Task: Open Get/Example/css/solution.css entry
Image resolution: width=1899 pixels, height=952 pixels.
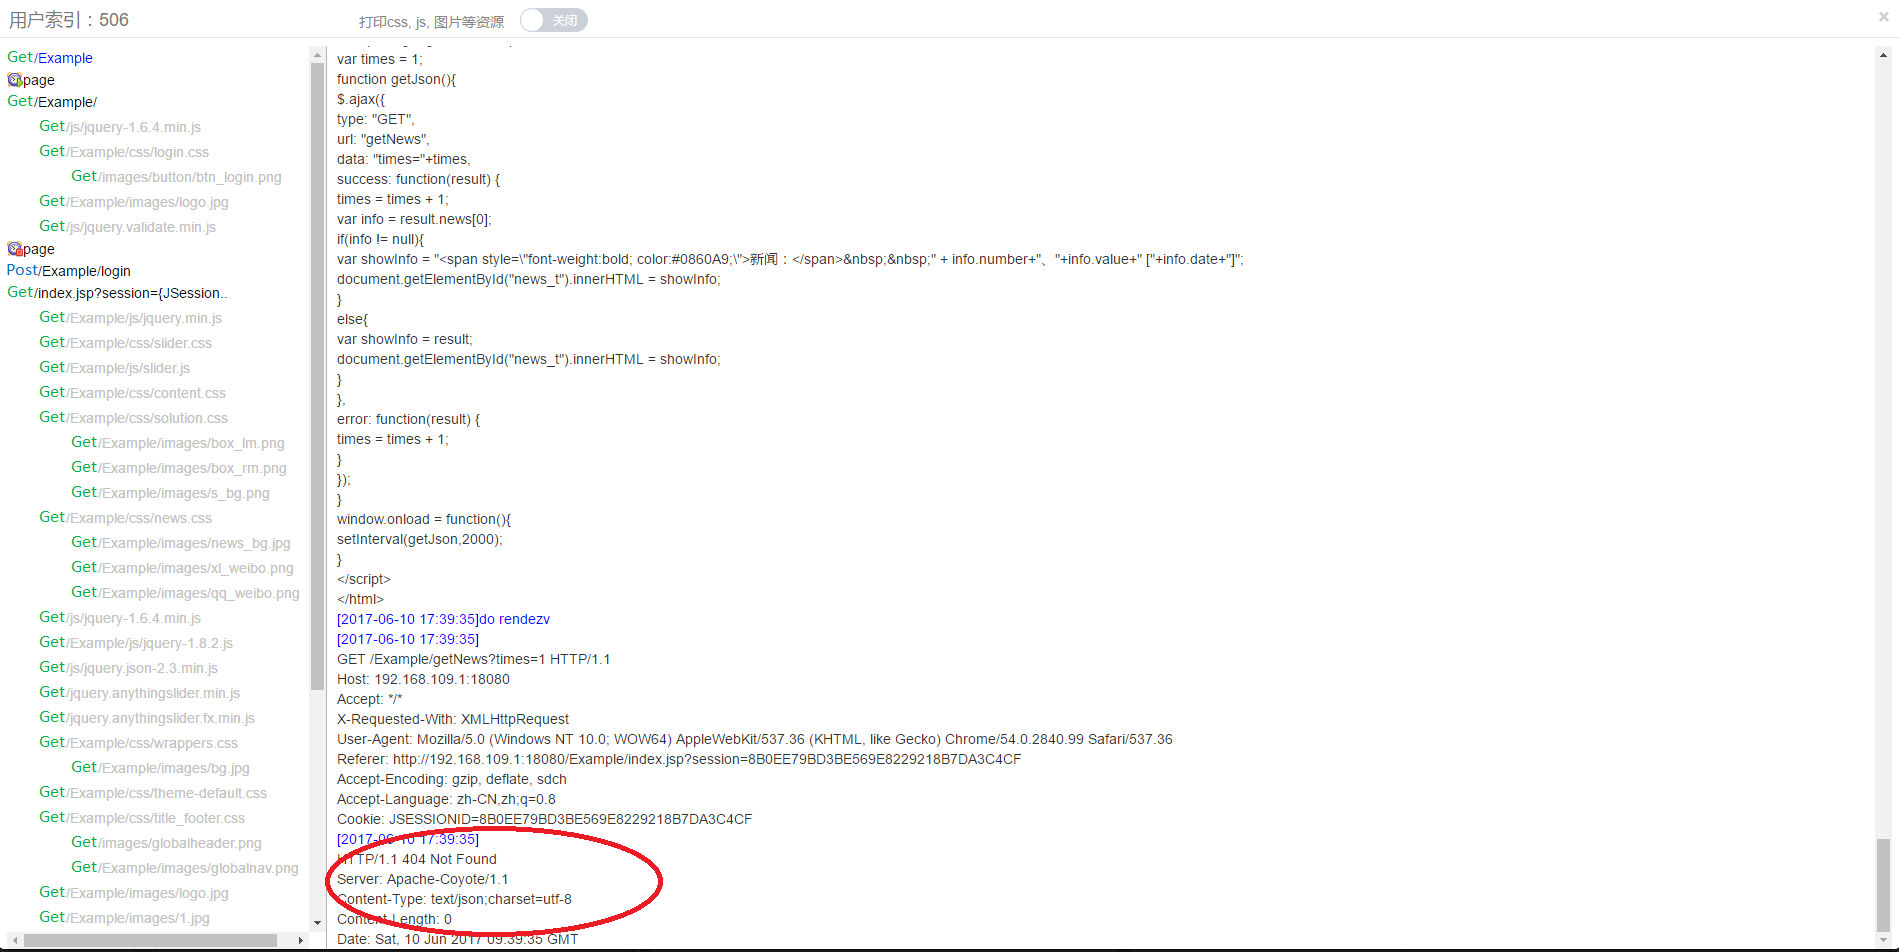Action: click(133, 418)
